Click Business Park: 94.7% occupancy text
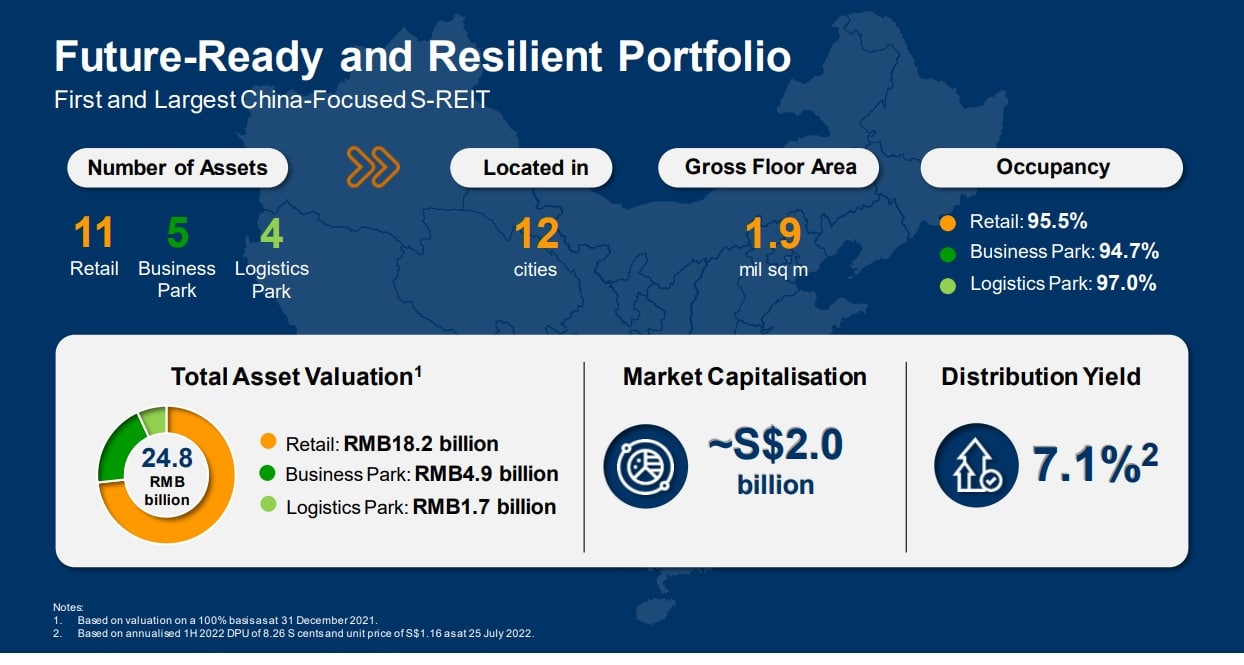 1064,253
